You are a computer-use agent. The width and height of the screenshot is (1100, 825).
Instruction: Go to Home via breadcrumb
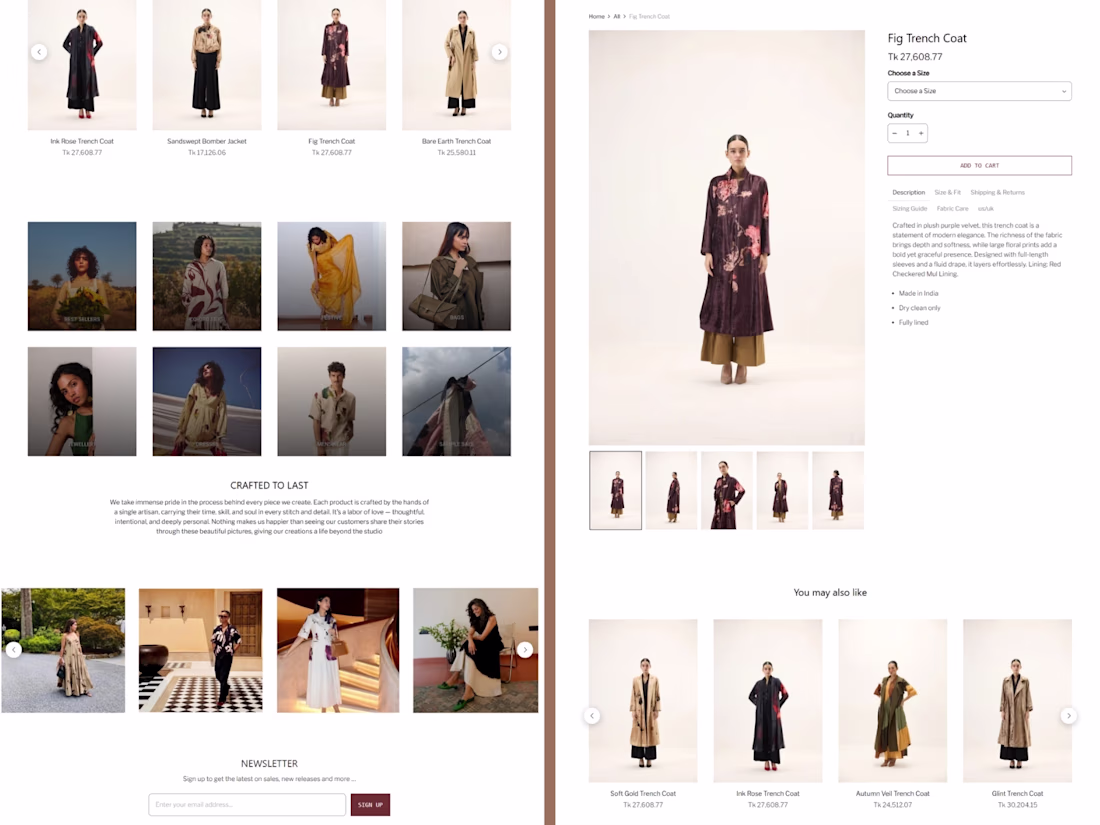click(x=596, y=16)
